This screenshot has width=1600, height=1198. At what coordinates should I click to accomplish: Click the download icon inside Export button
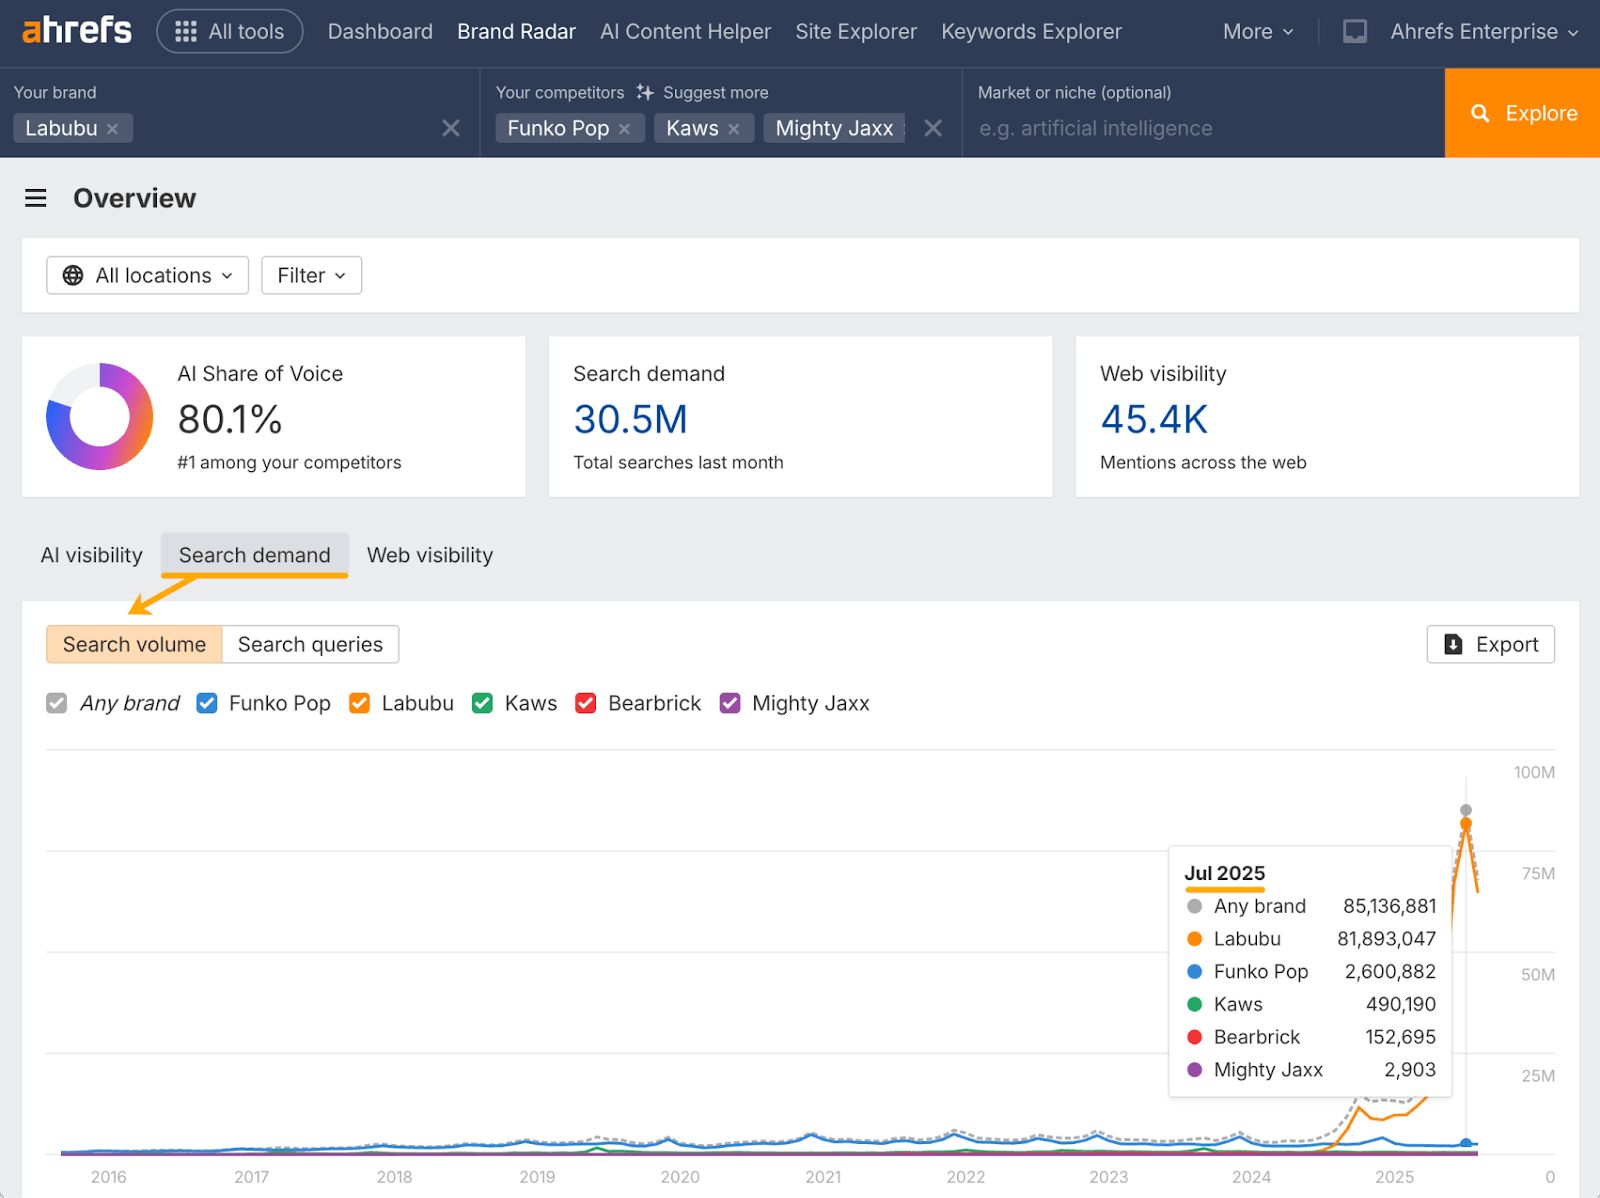(x=1455, y=644)
